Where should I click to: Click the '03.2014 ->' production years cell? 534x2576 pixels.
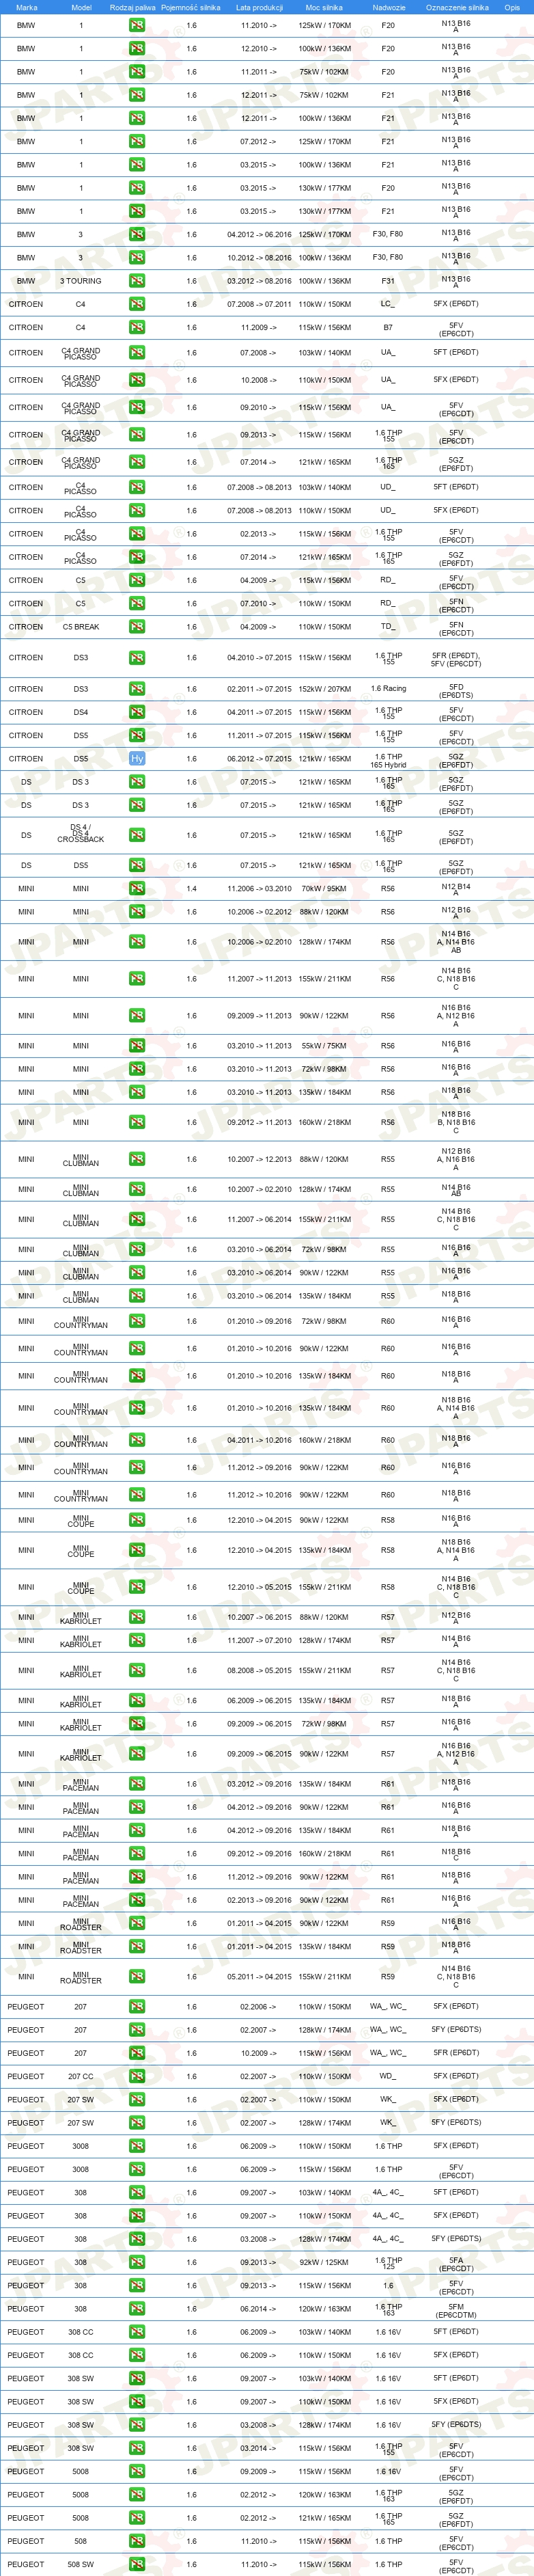(x=259, y=2449)
